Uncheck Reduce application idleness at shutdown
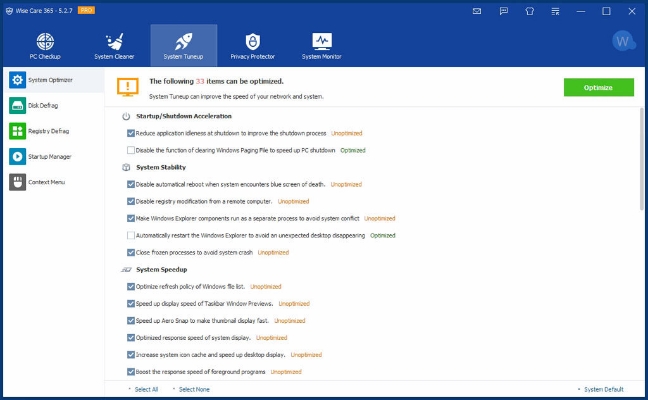 click(x=131, y=133)
